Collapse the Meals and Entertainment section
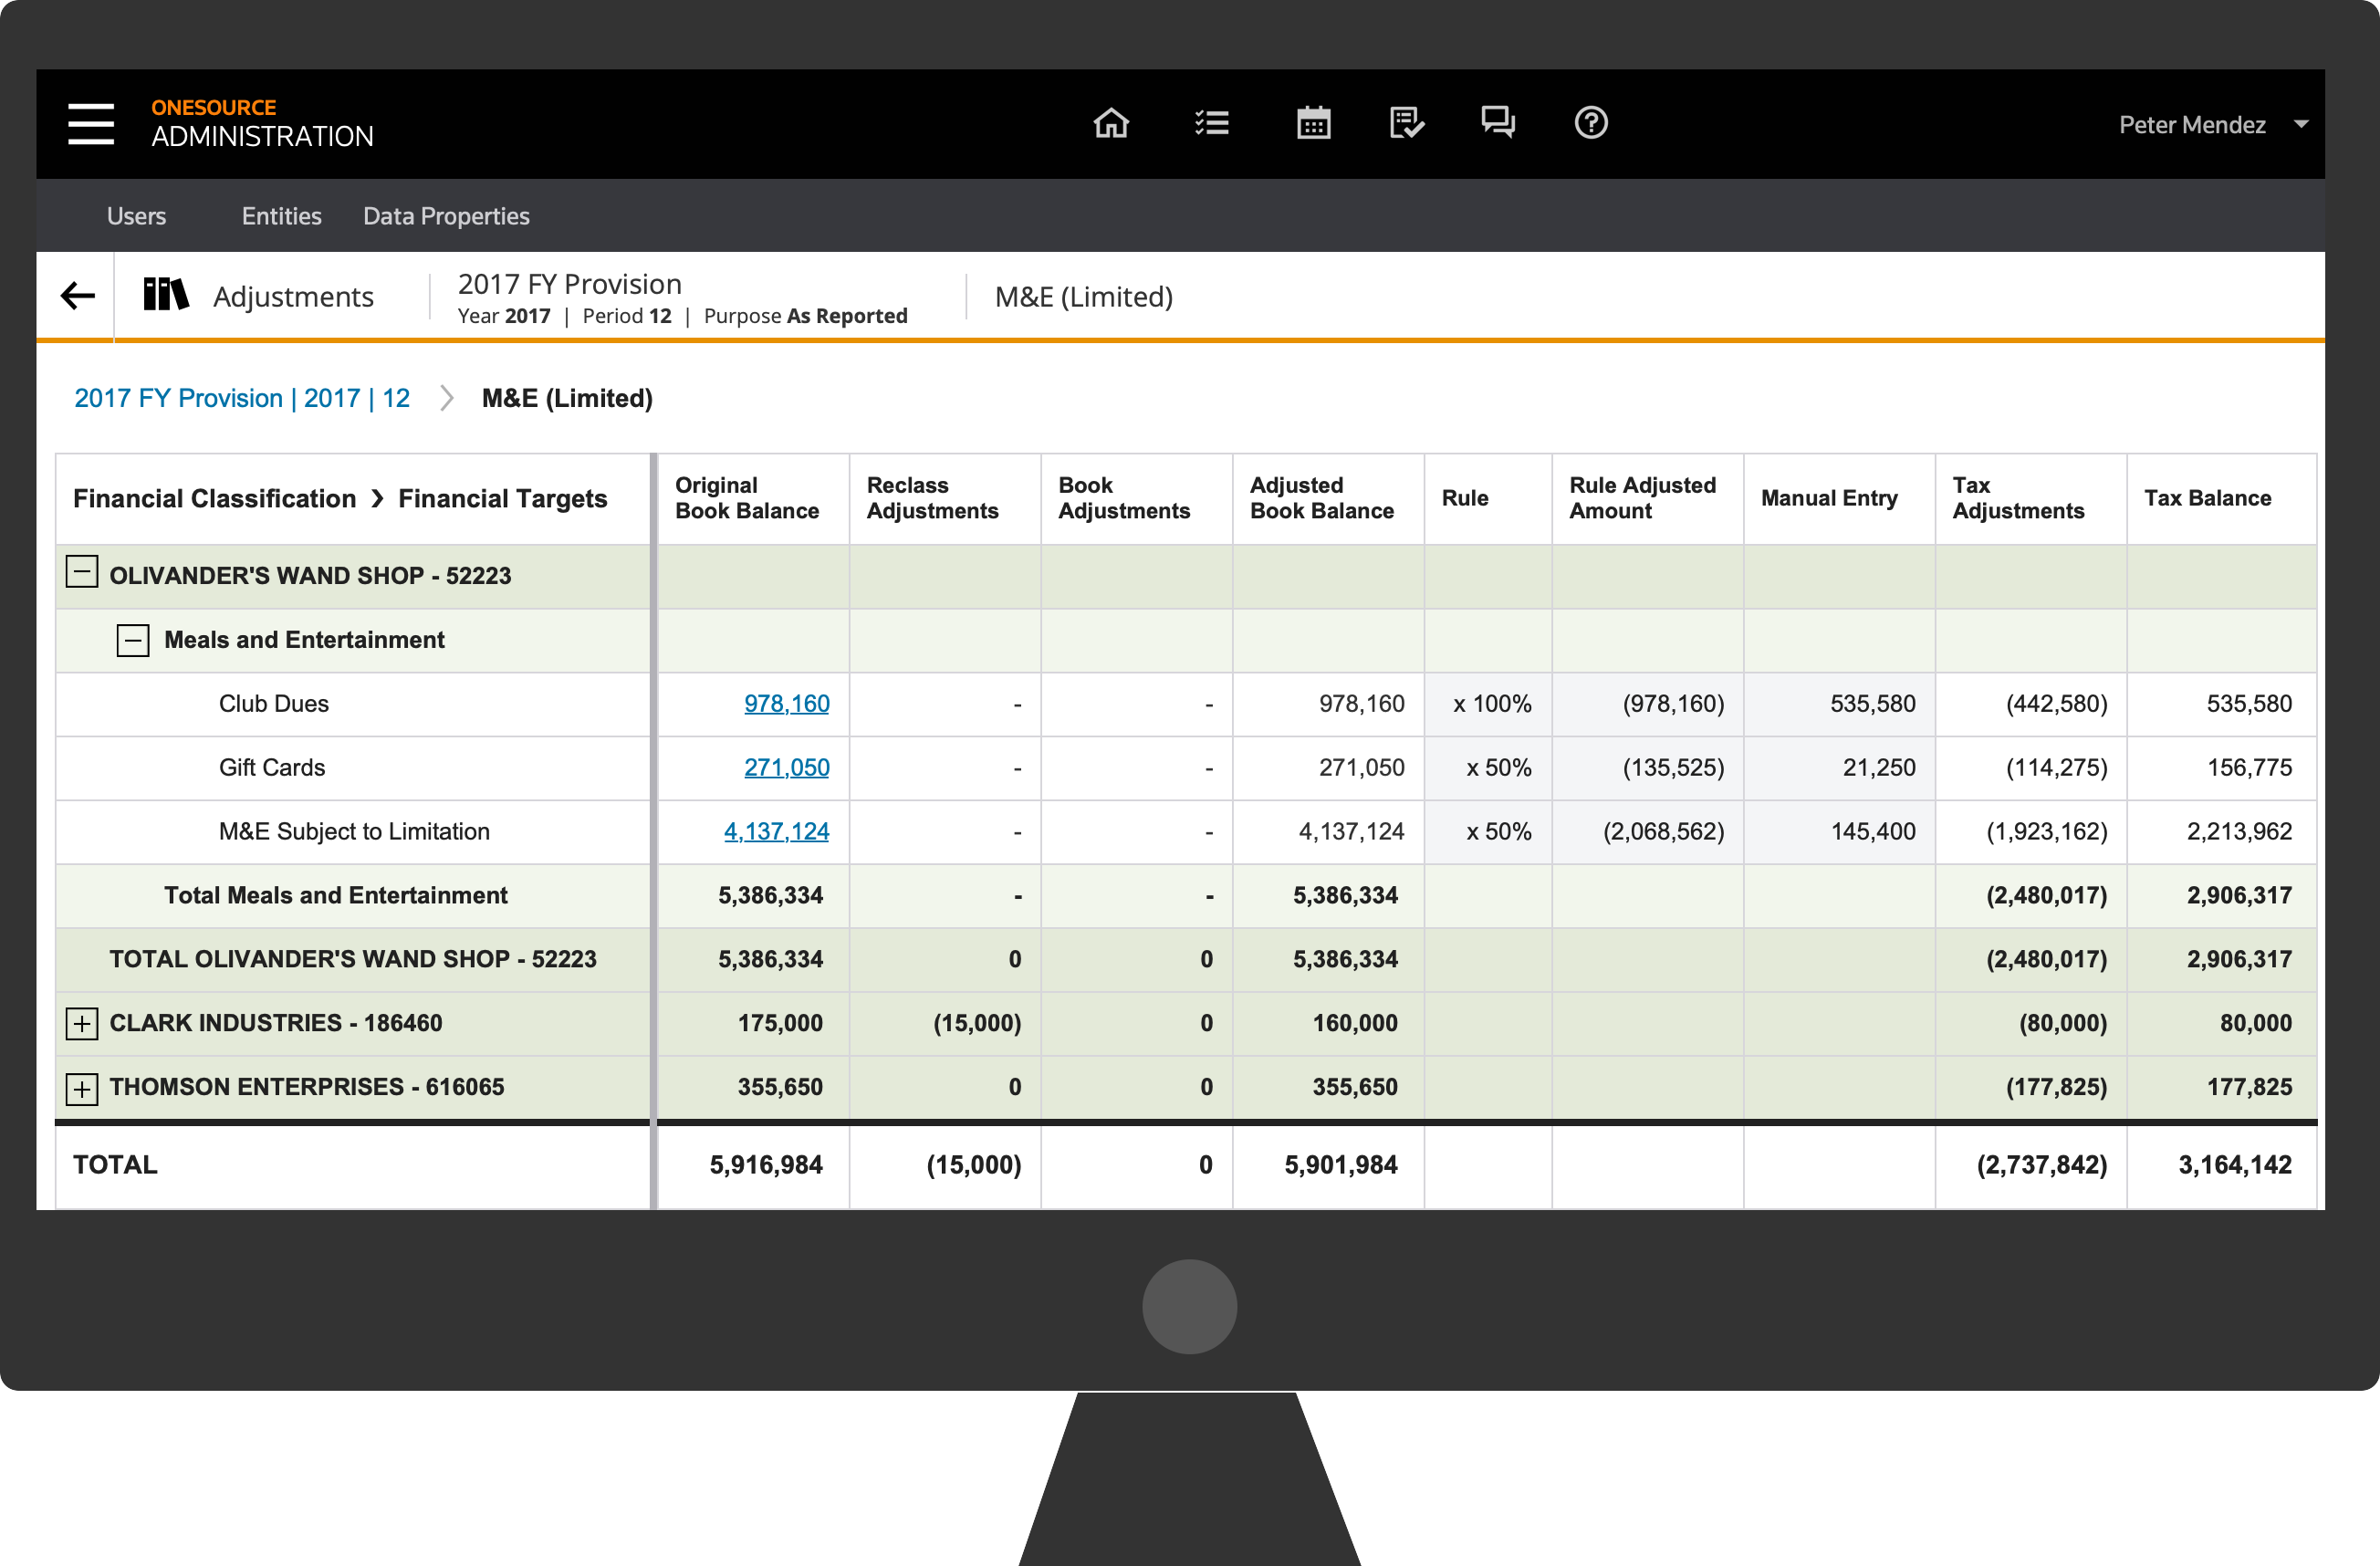Image resolution: width=2380 pixels, height=1566 pixels. coord(132,640)
